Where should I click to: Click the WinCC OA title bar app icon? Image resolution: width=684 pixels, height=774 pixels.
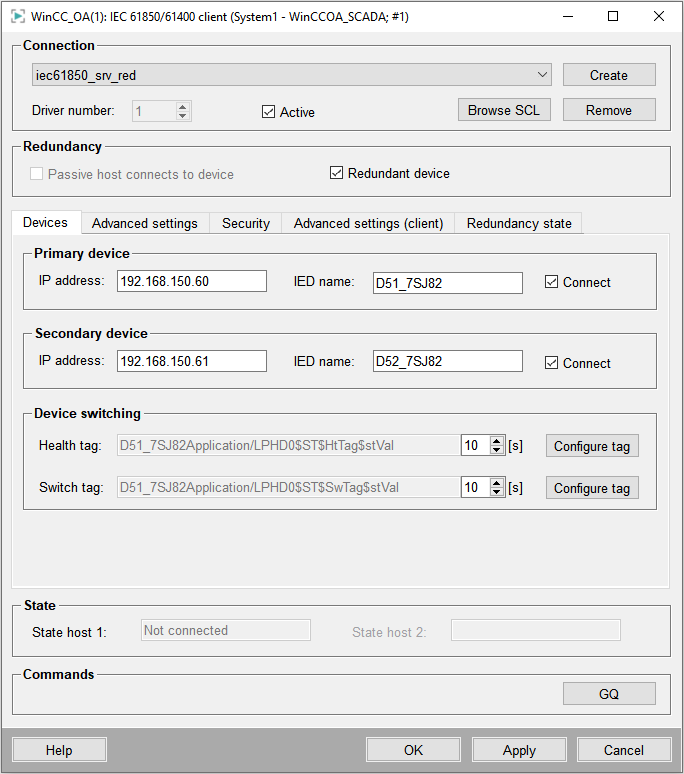click(18, 16)
